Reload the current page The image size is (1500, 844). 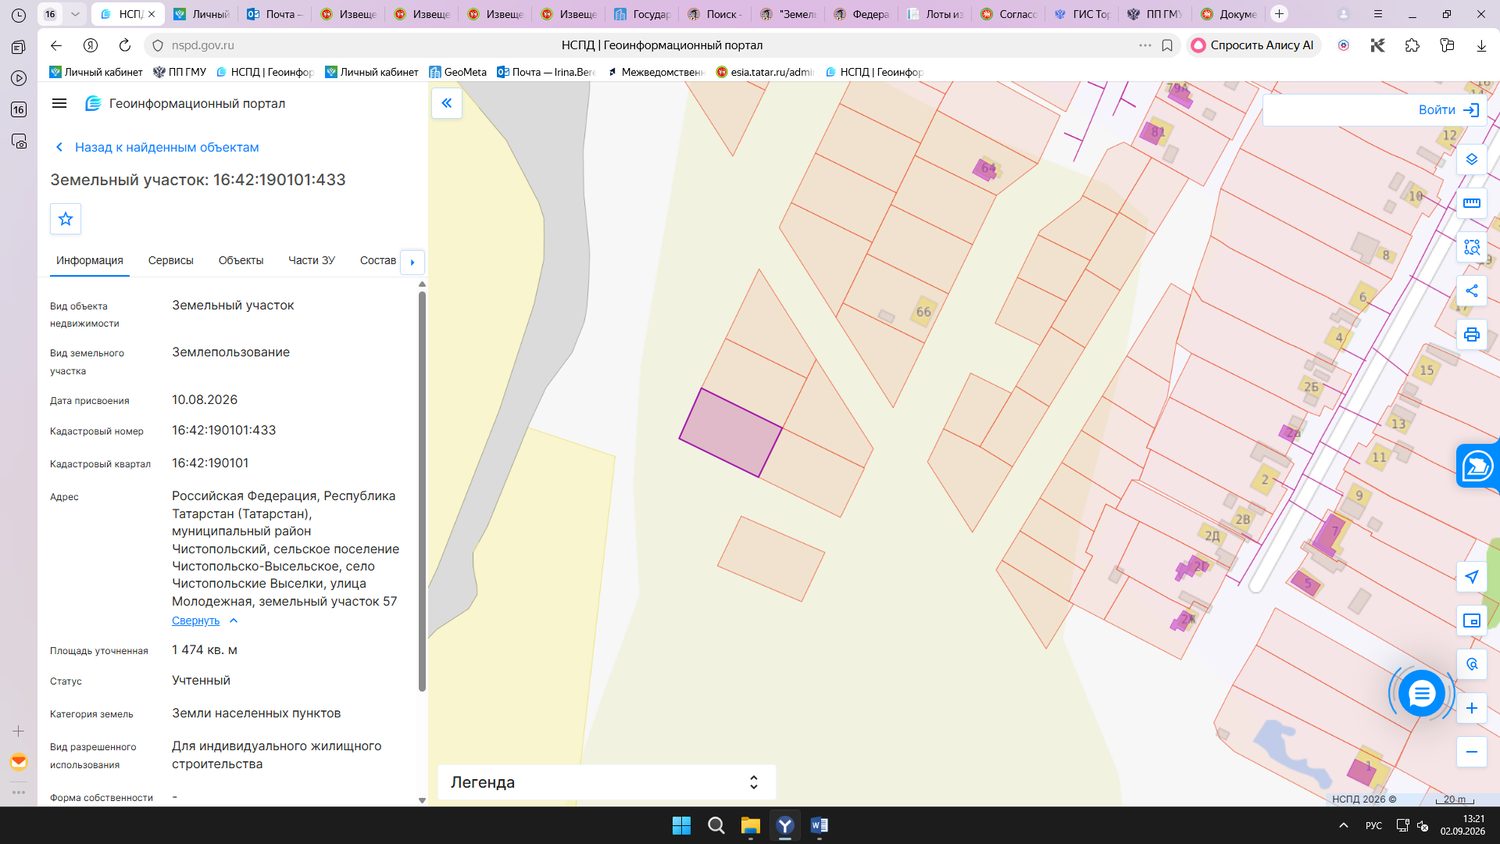point(124,45)
